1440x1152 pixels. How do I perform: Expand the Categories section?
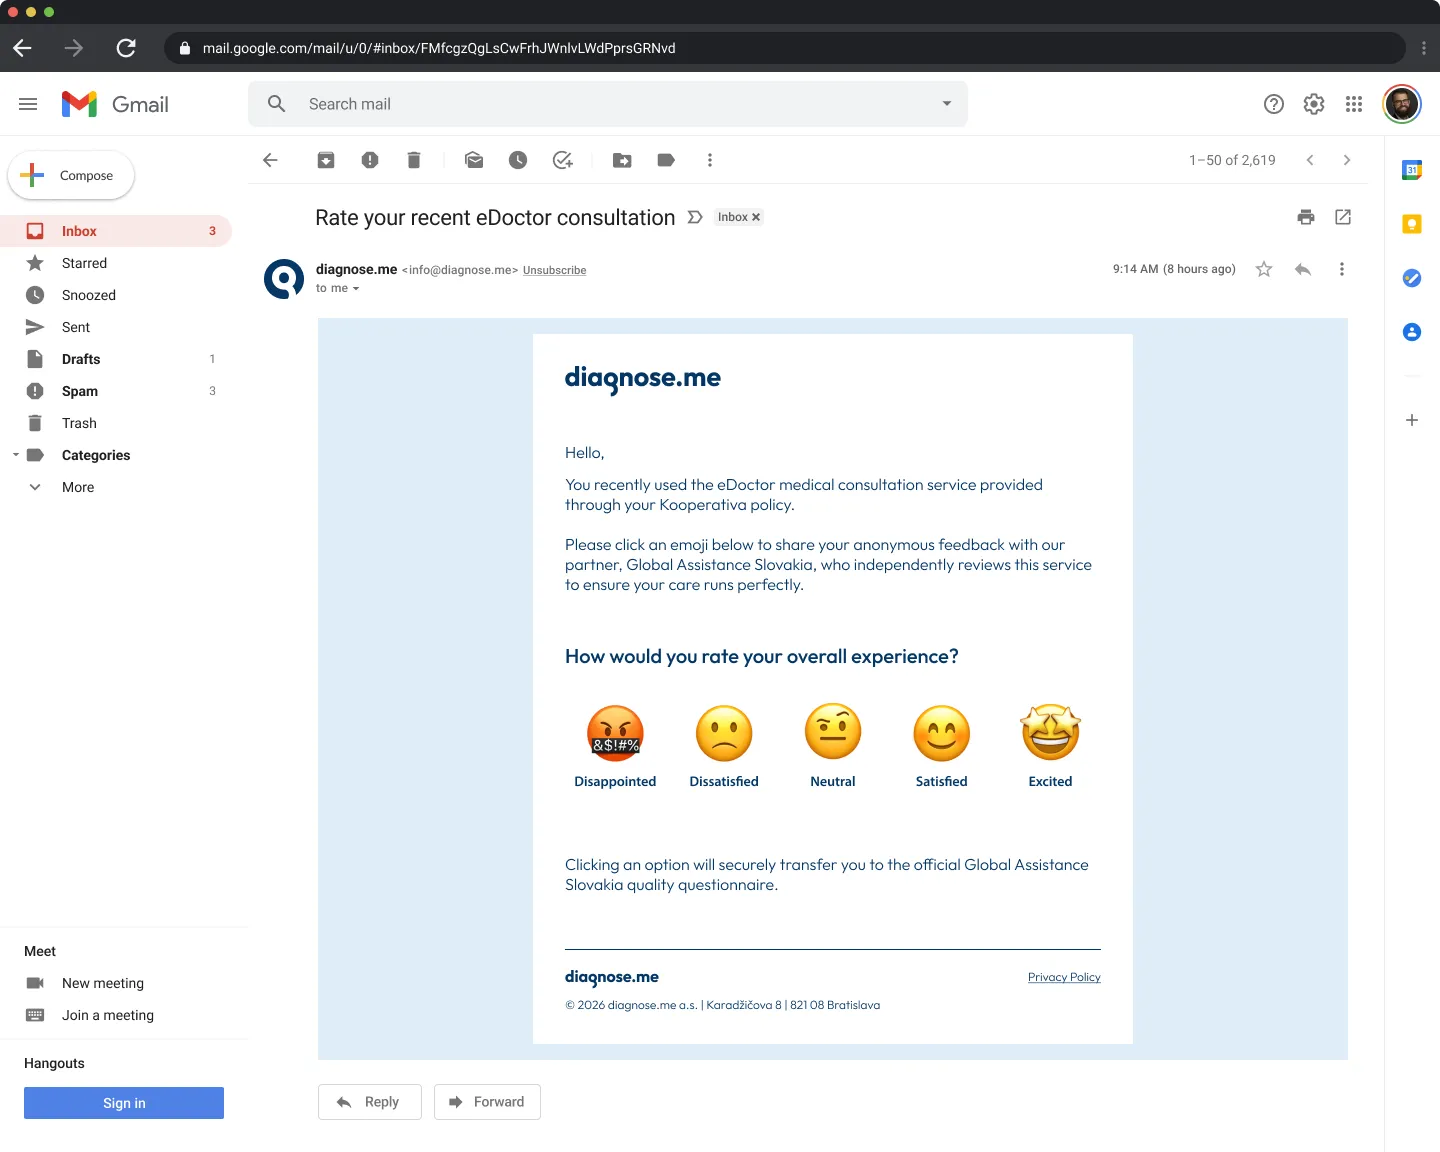click(x=16, y=455)
